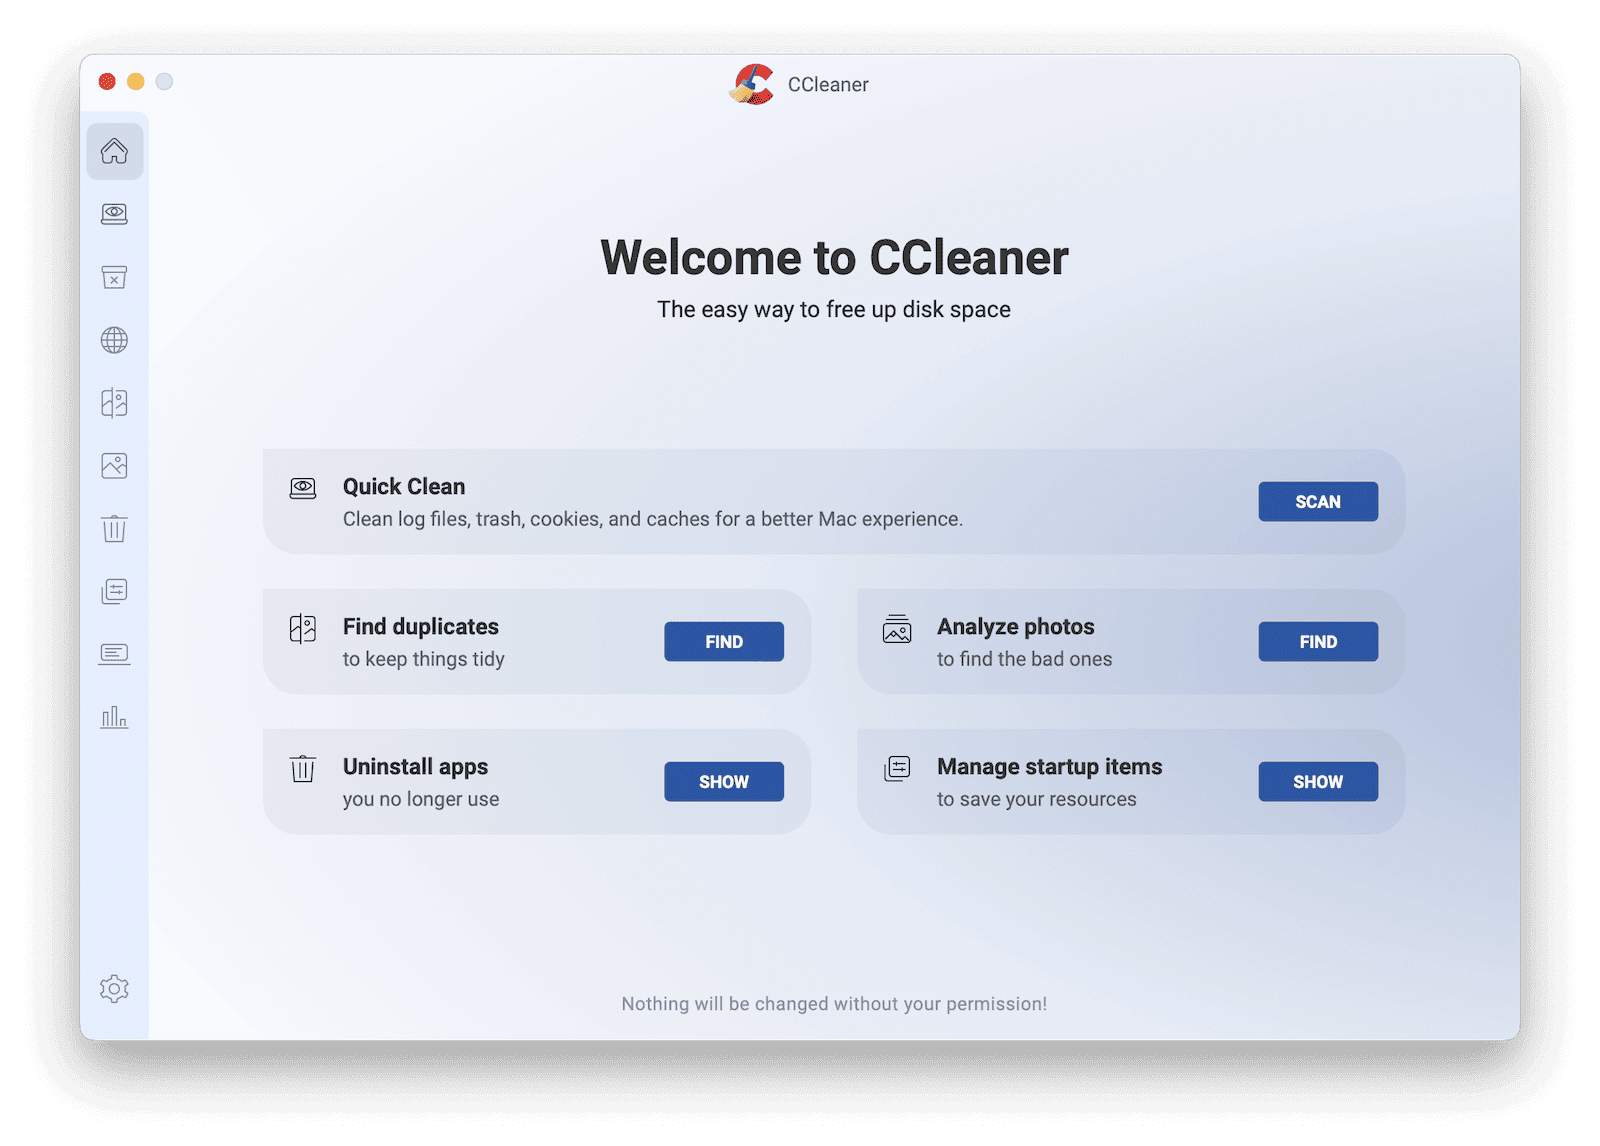Click the Analyze photos card icon
1600x1146 pixels.
pyautogui.click(x=897, y=629)
